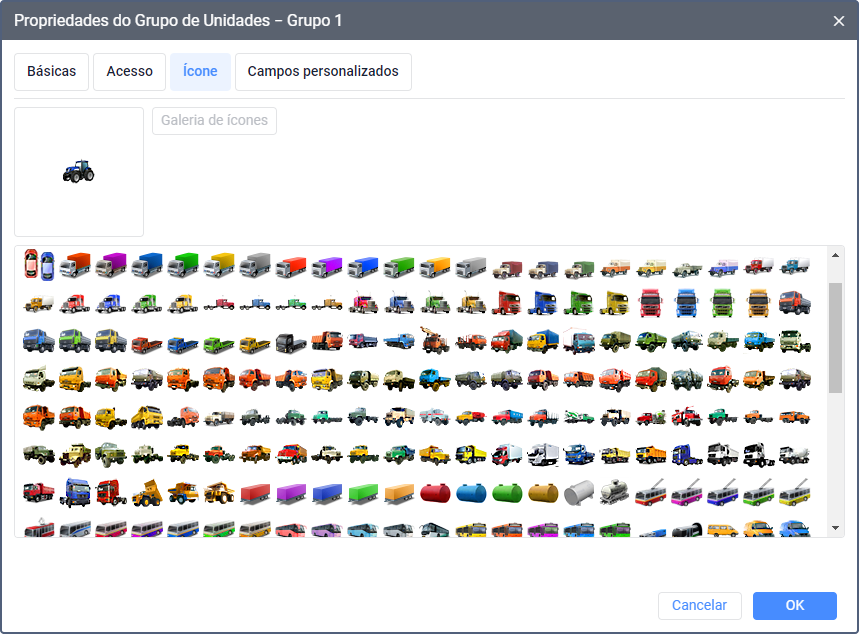The width and height of the screenshot is (860, 634).
Task: Select the silver cylindrical tank icon
Action: coord(579,493)
